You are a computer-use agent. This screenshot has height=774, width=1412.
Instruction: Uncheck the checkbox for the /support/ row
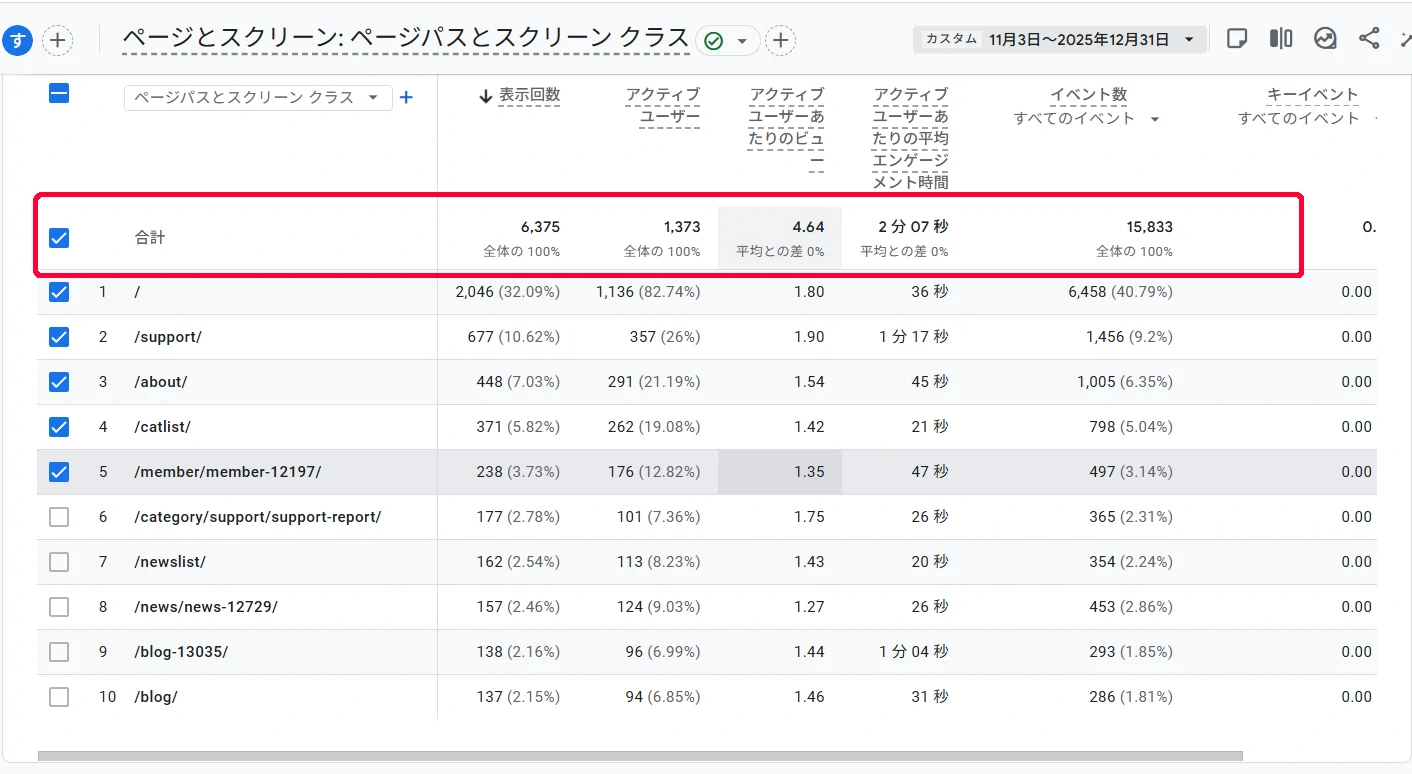59,337
